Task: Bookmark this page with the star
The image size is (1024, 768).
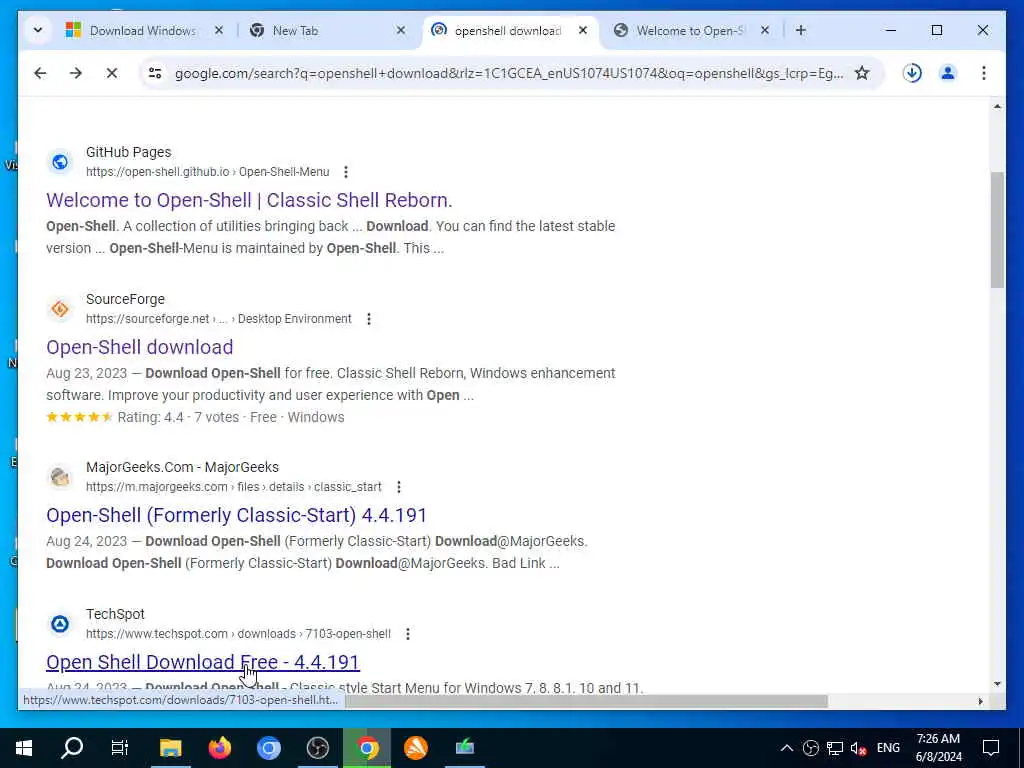Action: (862, 73)
